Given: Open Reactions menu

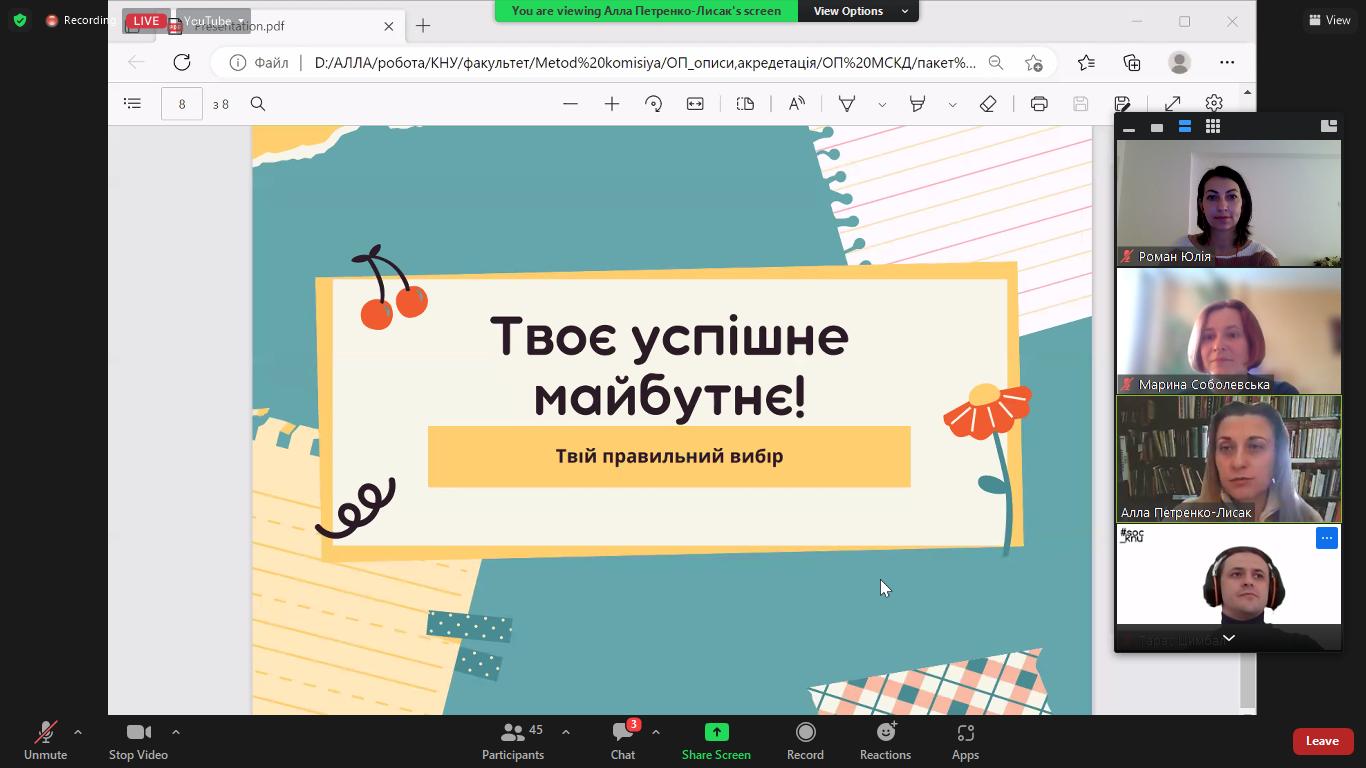Looking at the screenshot, I should (885, 742).
